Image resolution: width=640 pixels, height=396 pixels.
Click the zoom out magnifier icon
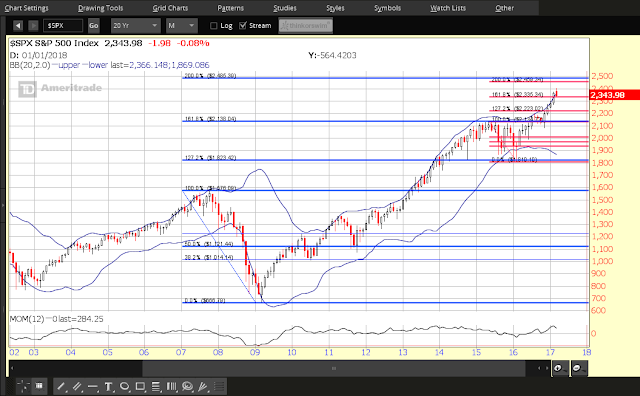coord(578,368)
